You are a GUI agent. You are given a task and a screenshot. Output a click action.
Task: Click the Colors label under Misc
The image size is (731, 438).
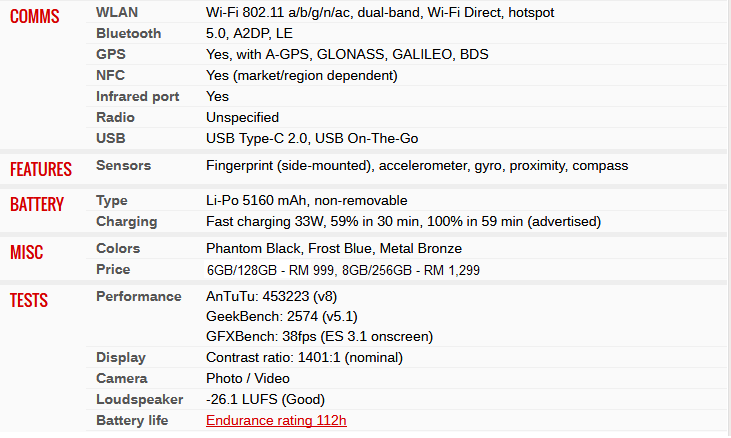click(118, 248)
